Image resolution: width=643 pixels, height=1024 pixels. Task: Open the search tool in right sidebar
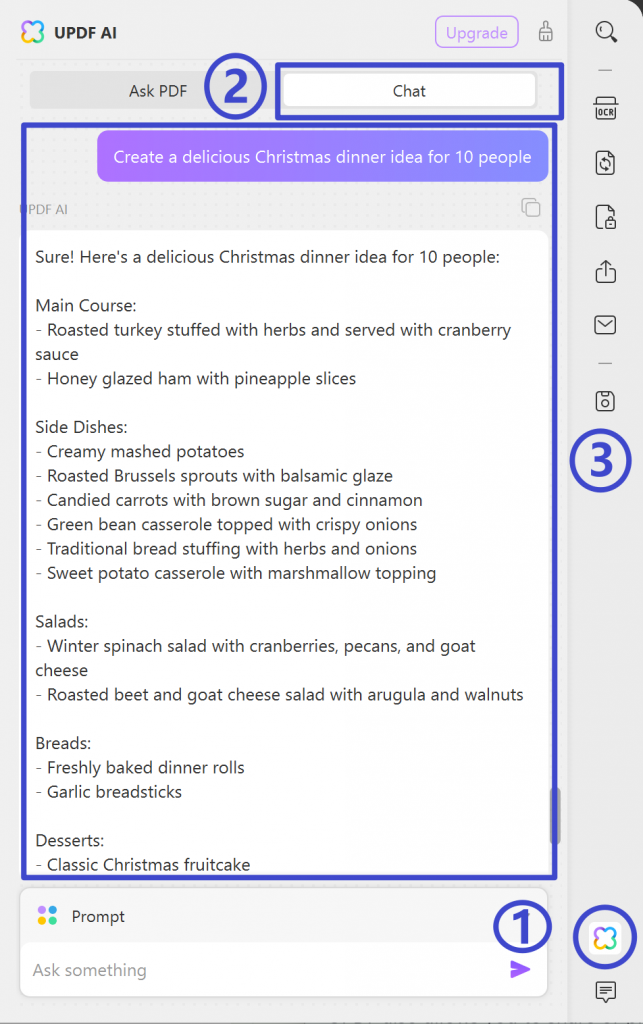[x=606, y=32]
